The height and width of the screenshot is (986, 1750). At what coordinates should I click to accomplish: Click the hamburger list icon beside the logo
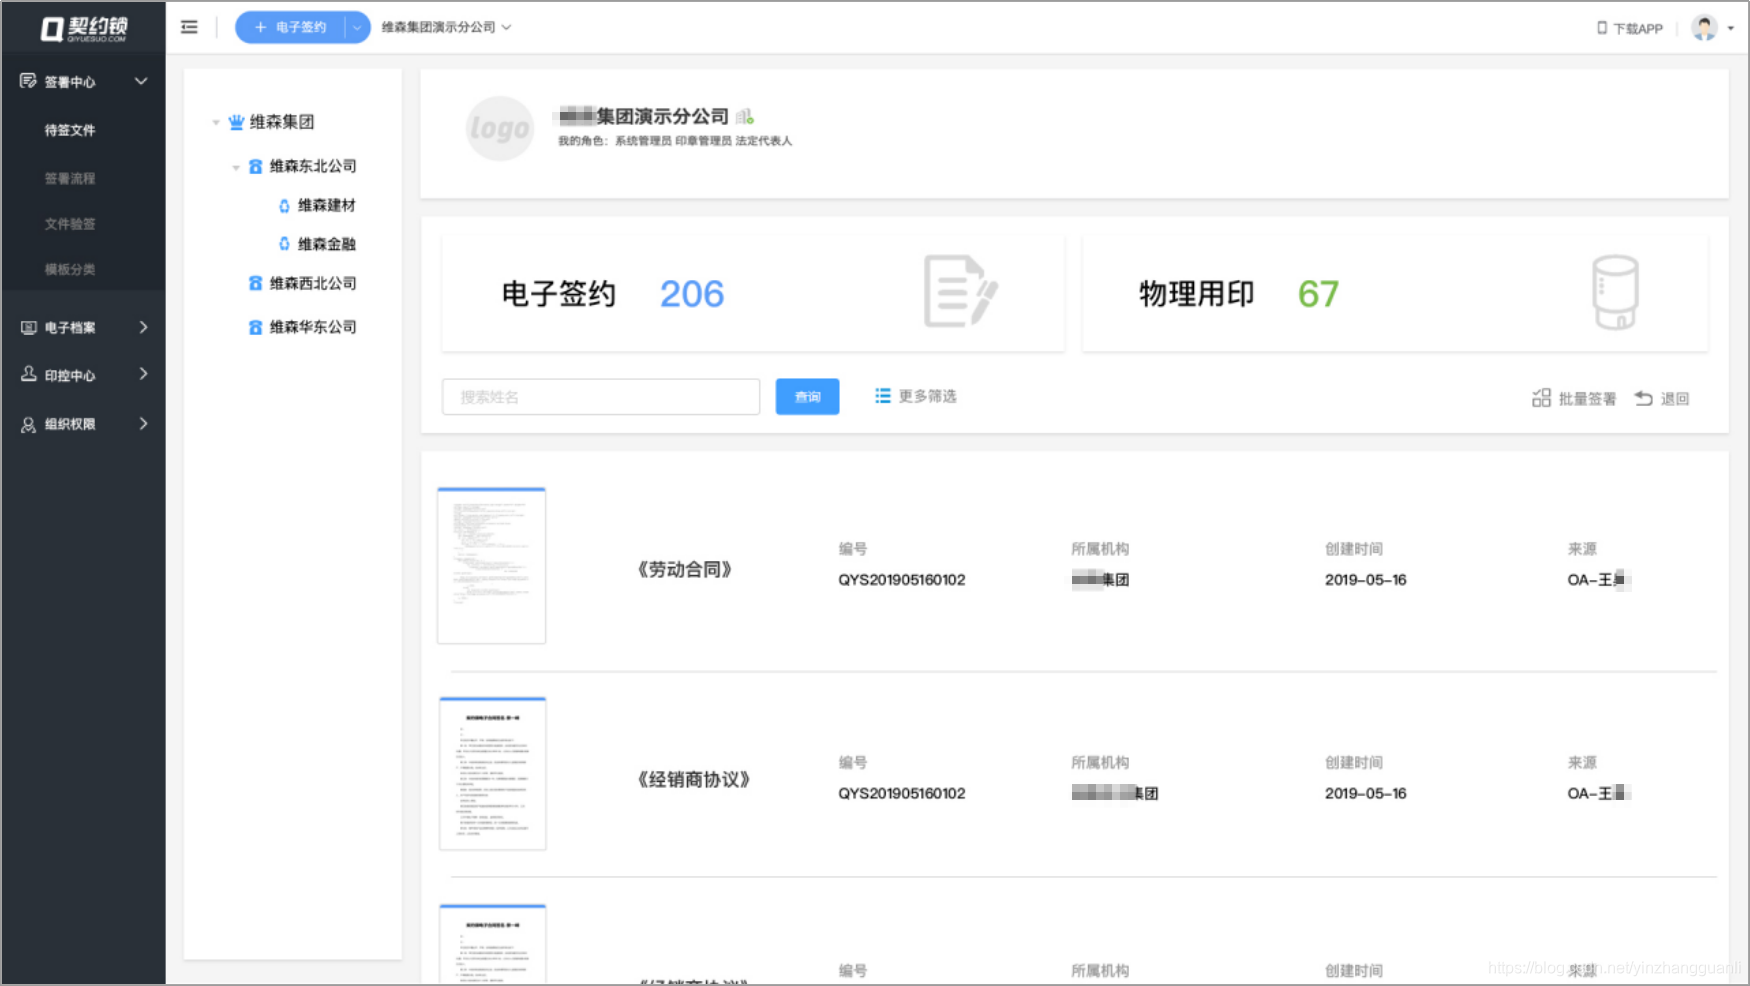[189, 27]
